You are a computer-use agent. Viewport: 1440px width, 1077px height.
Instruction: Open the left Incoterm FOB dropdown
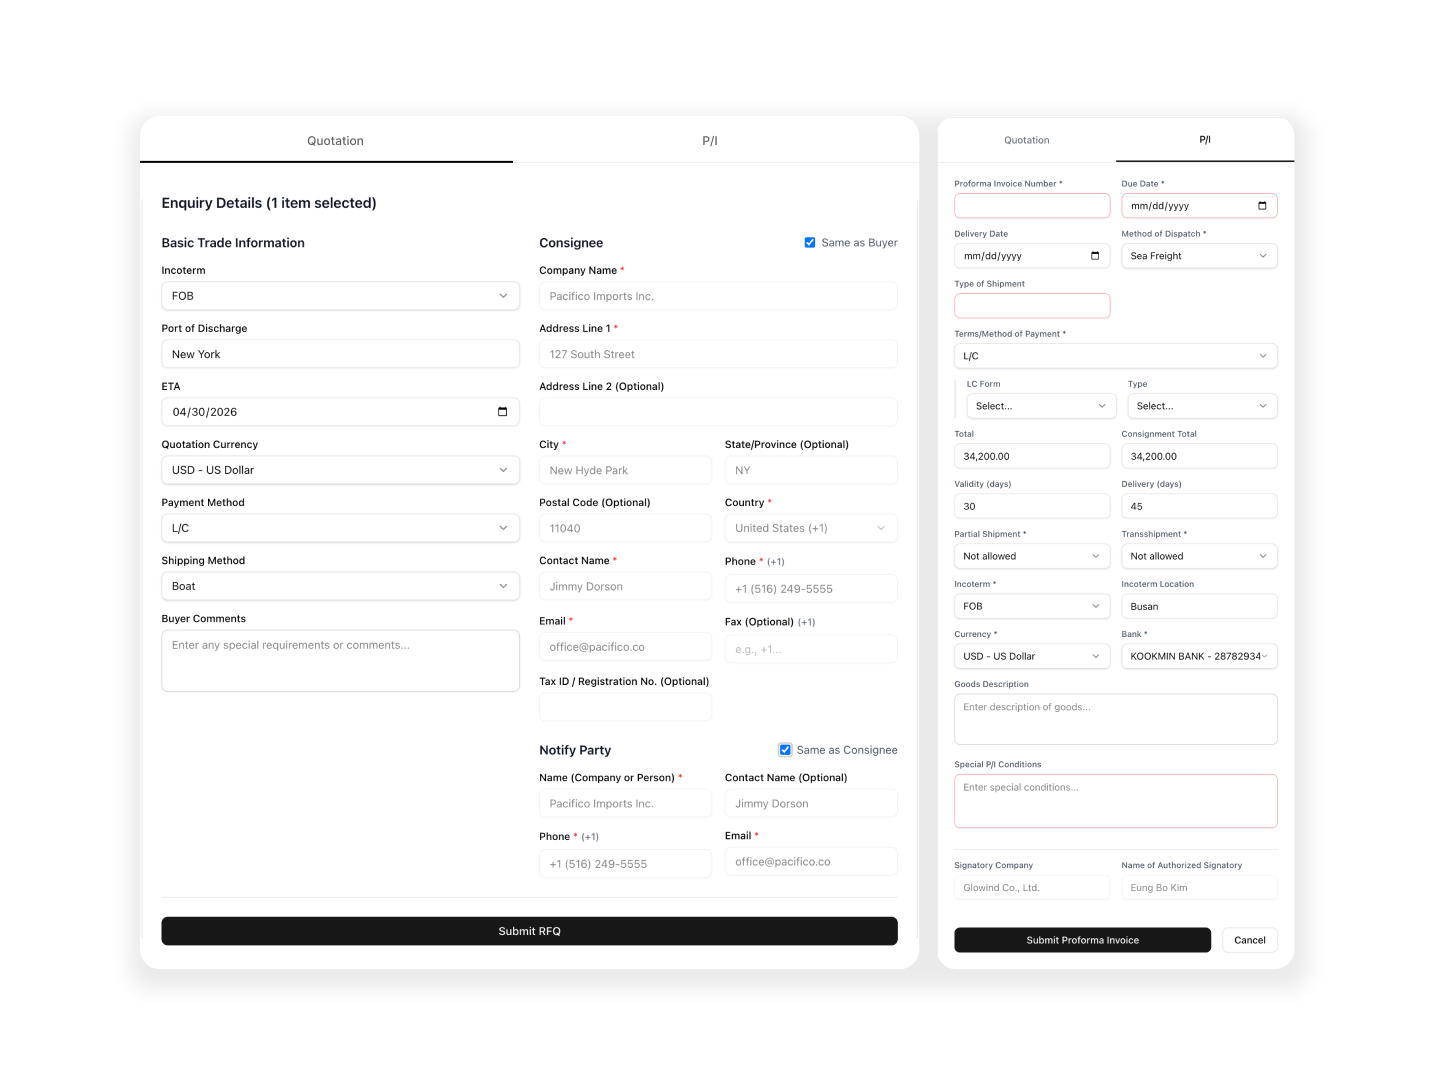pos(340,296)
